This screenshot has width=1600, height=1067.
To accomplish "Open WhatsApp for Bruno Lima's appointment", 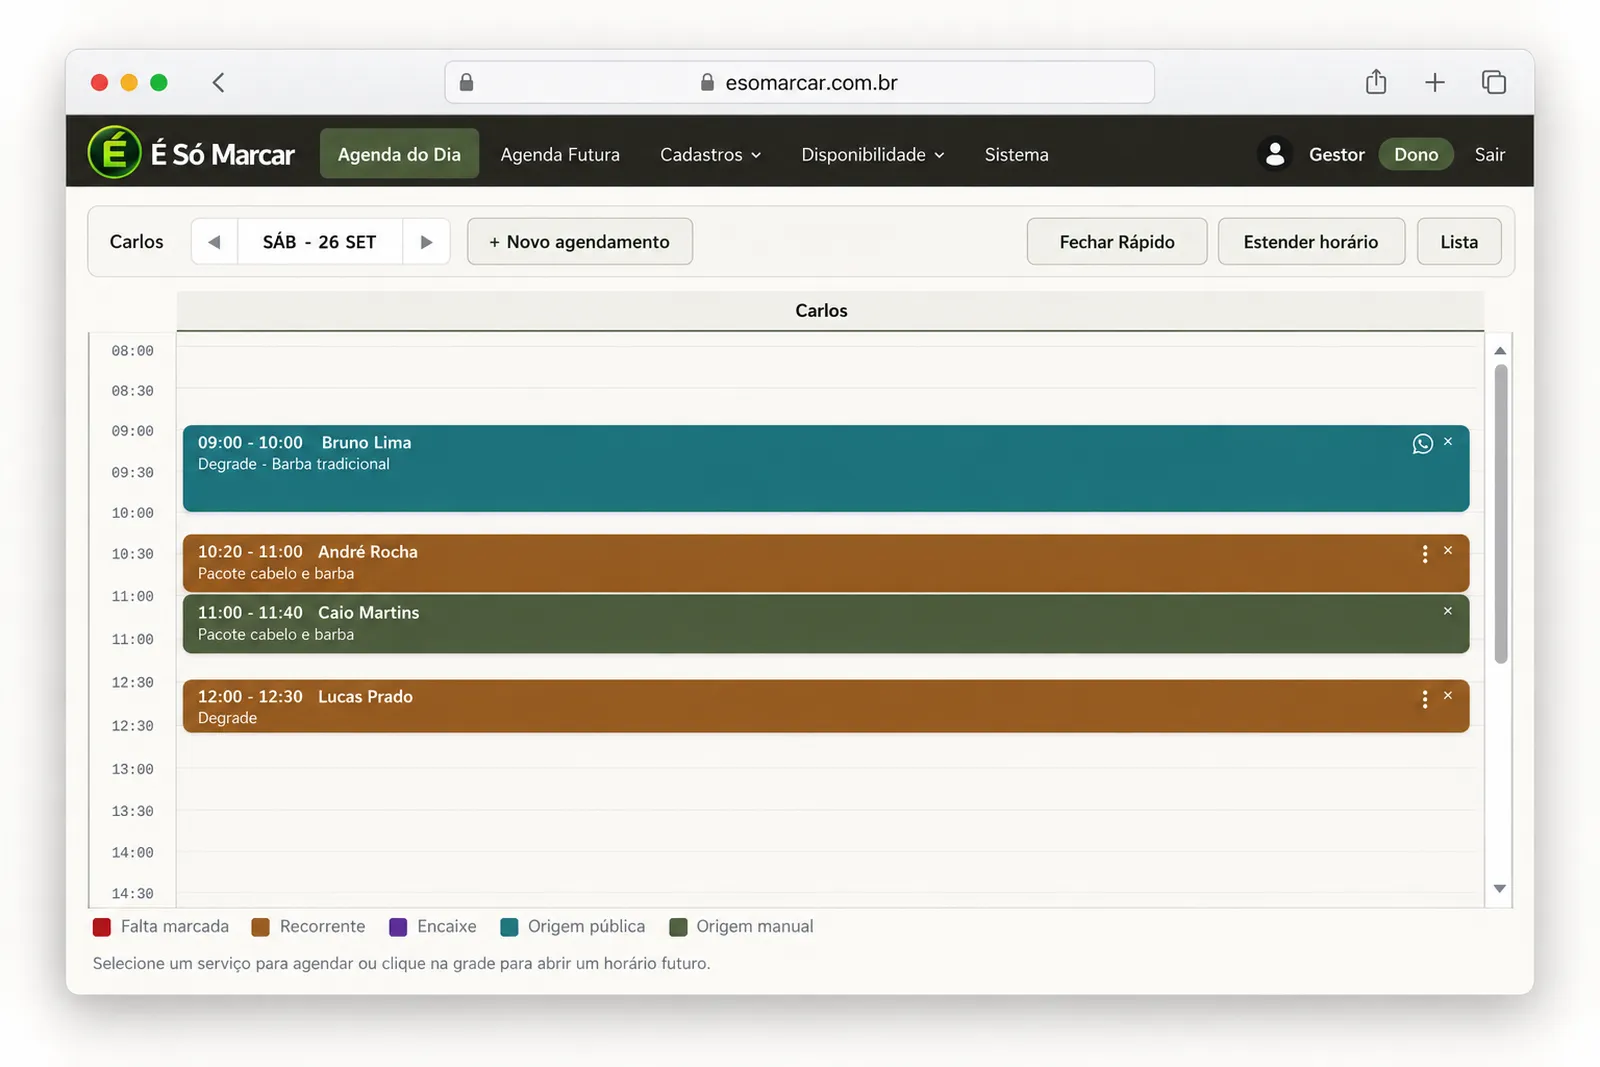I will [1422, 444].
